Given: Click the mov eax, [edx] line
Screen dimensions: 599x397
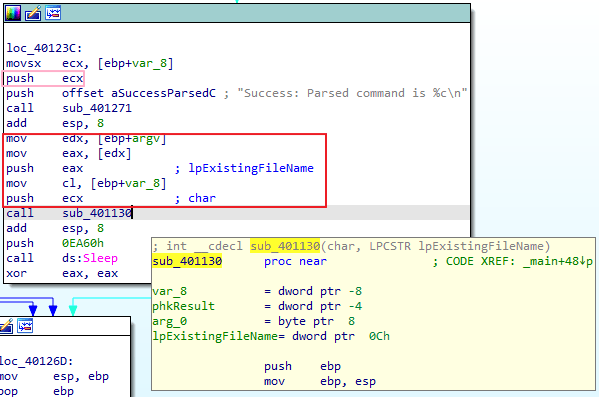Looking at the screenshot, I should [69, 153].
